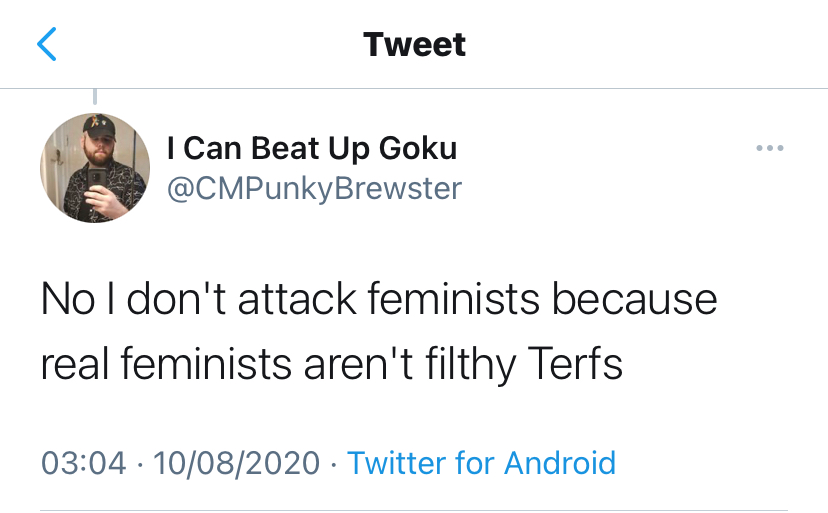Screen dimensions: 828x513
Task: Click the thread connector line above the avatar
Action: click(95, 96)
